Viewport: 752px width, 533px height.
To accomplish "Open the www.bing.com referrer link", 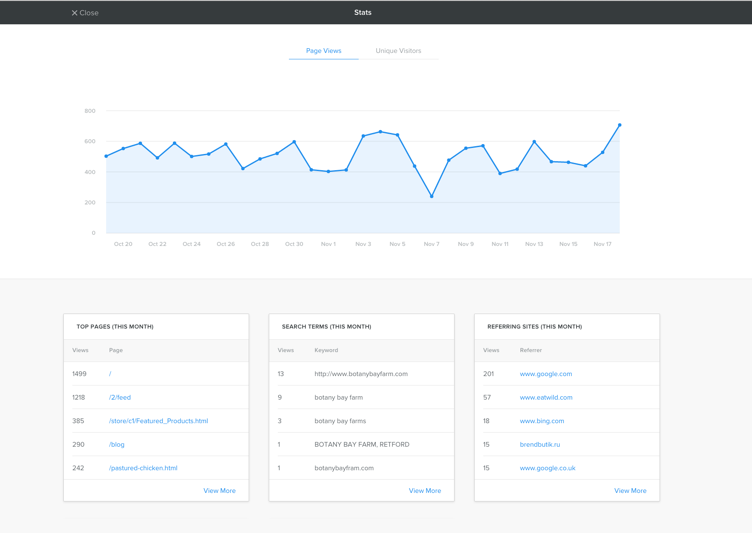I will pos(541,421).
